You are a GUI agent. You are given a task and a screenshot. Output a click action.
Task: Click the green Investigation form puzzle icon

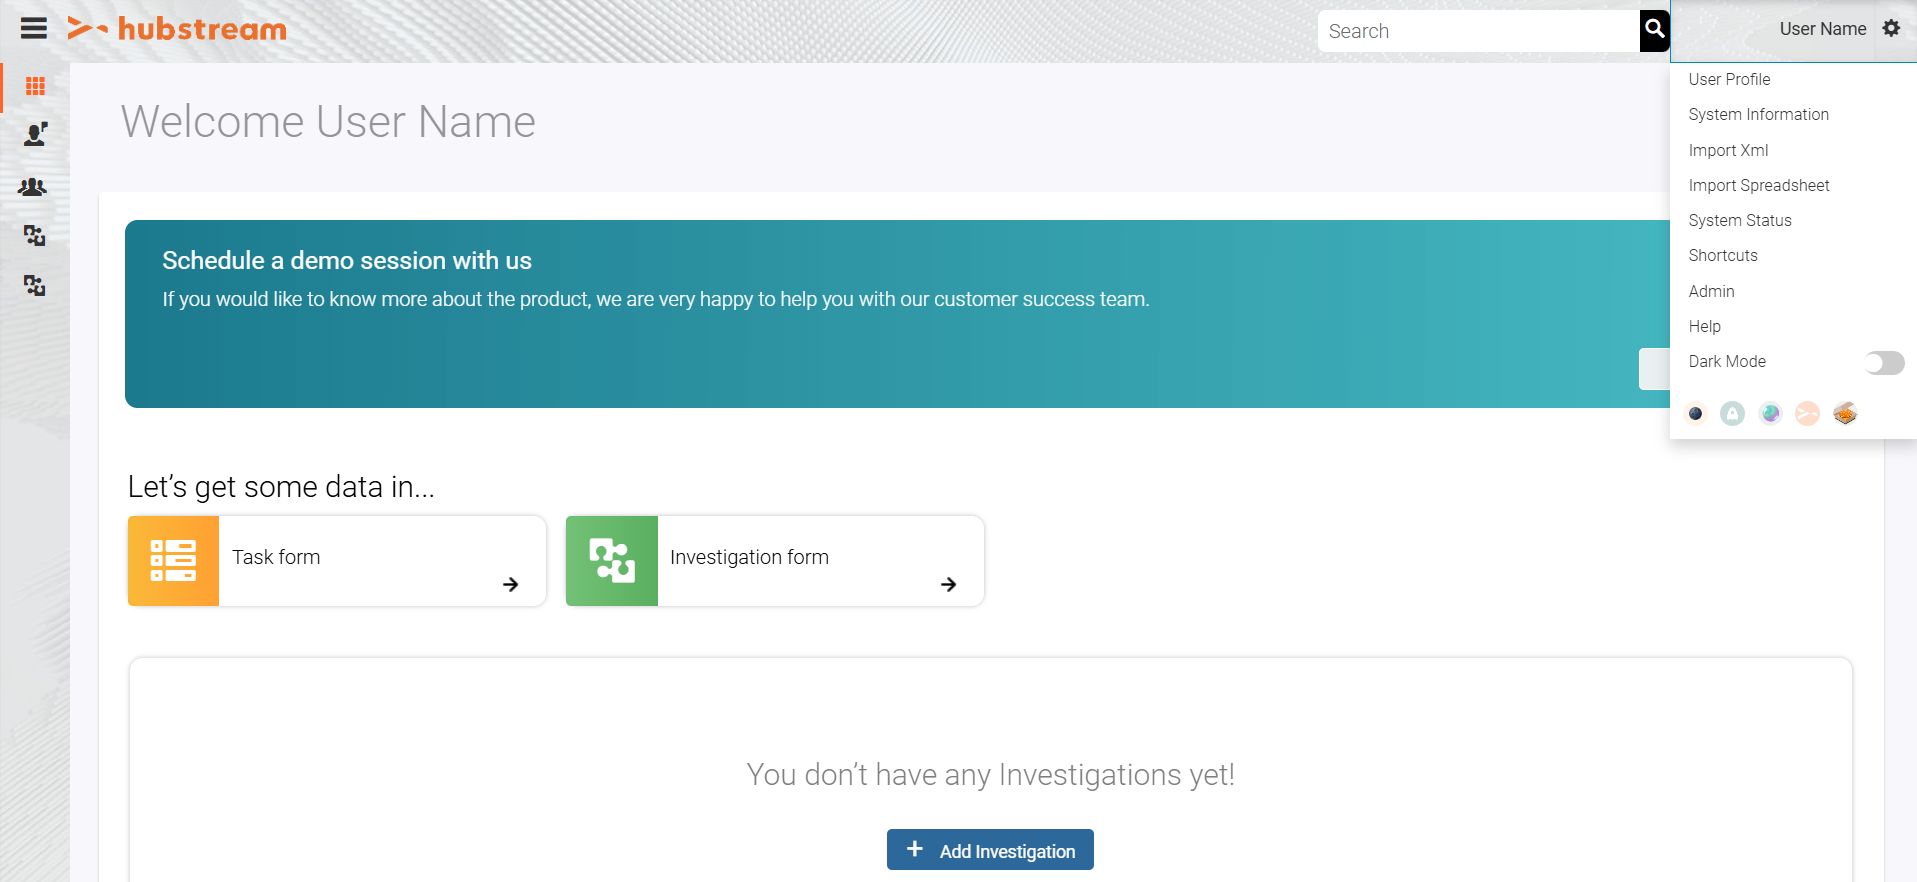(612, 561)
